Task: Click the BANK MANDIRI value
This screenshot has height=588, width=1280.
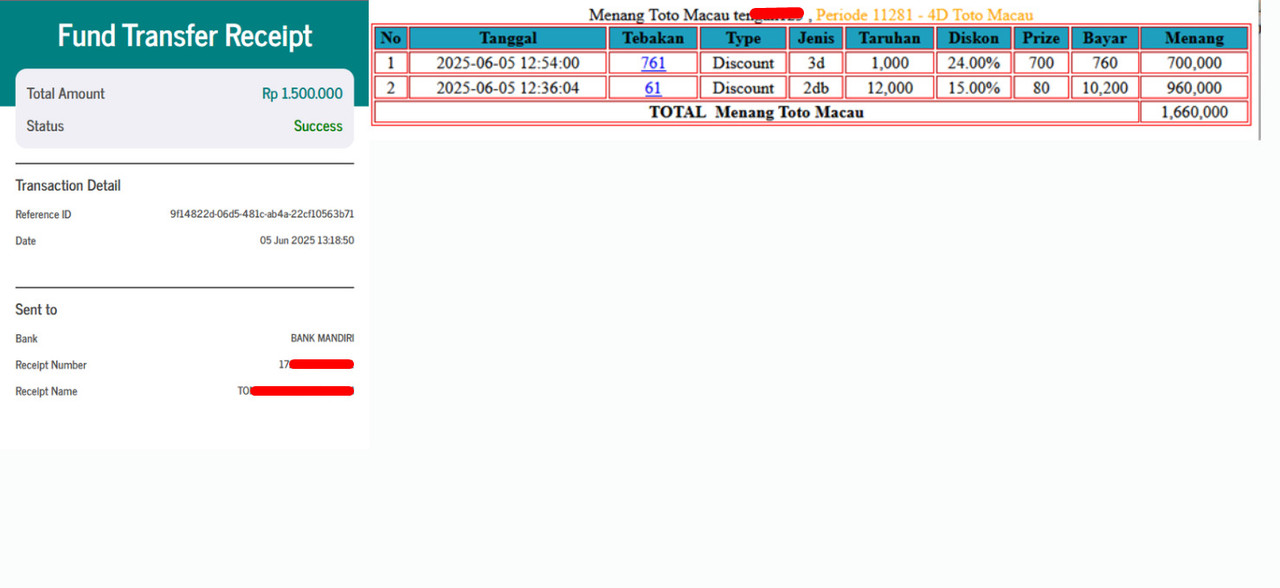Action: tap(322, 338)
